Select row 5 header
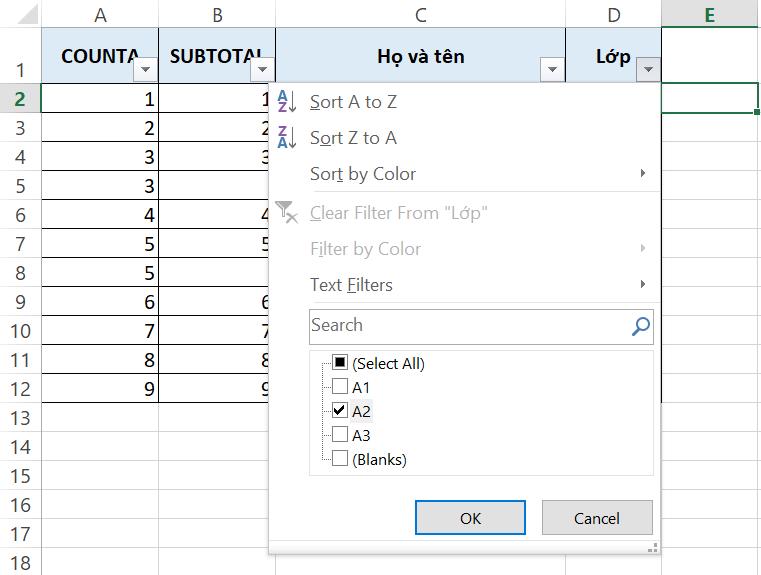Viewport: 761px width, 575px height. point(20,185)
